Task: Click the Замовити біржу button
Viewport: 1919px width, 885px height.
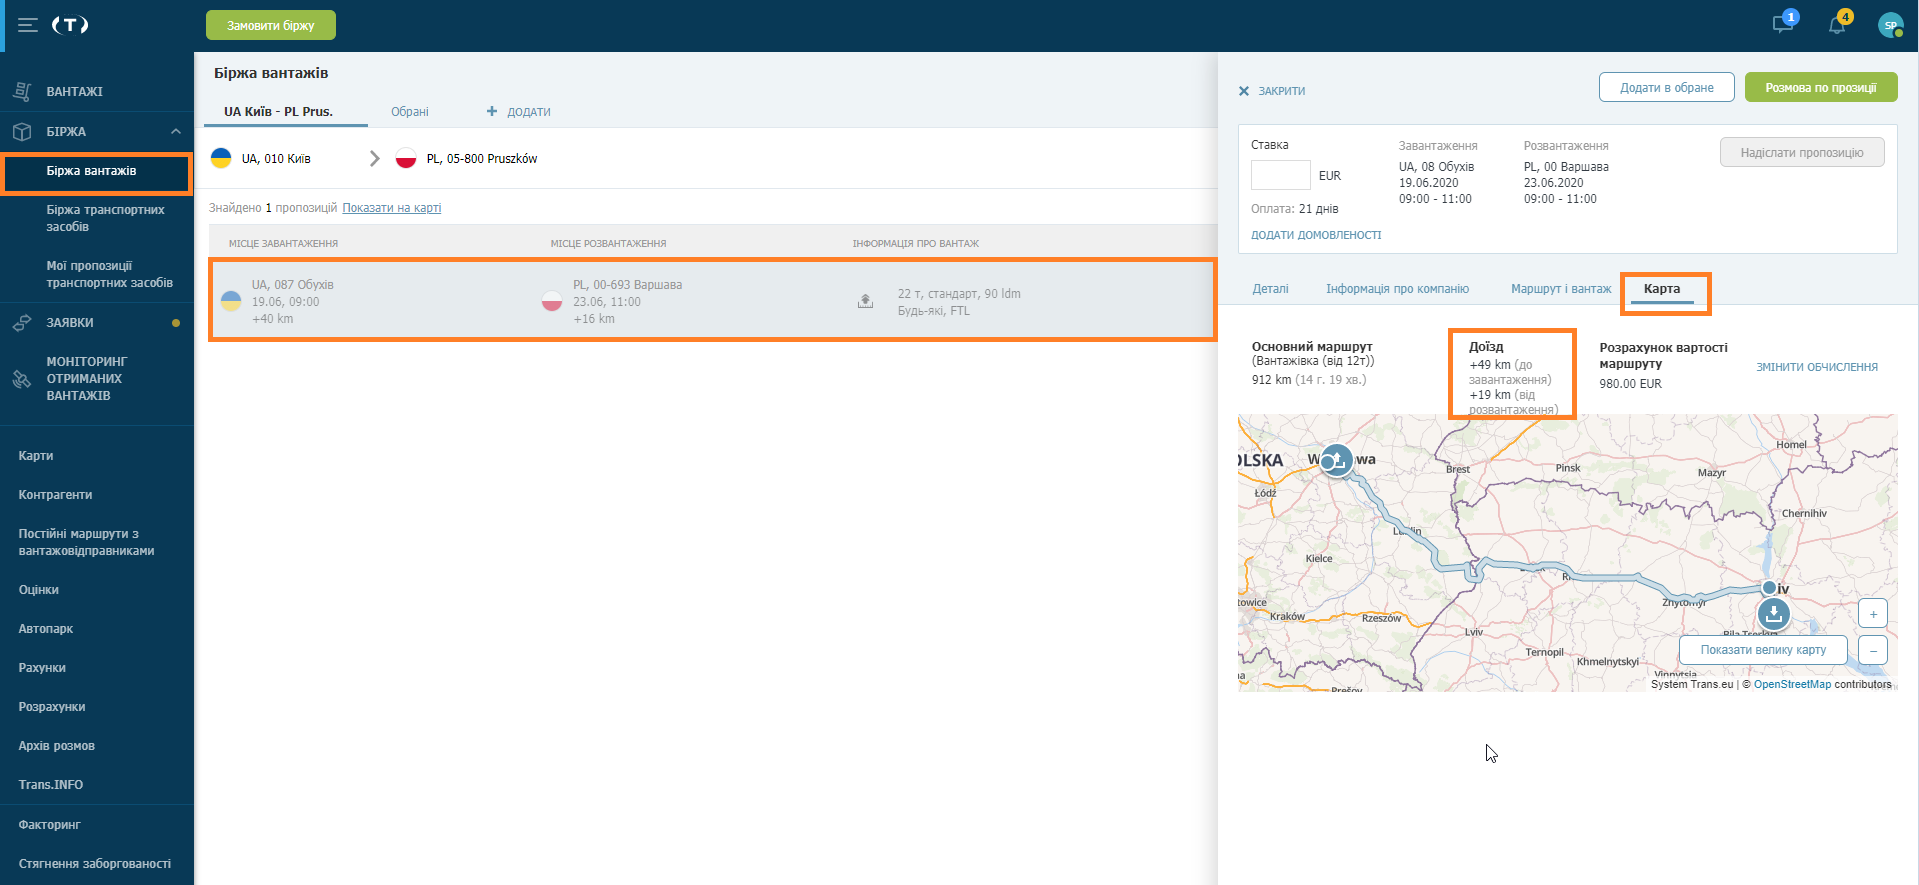Action: [271, 25]
